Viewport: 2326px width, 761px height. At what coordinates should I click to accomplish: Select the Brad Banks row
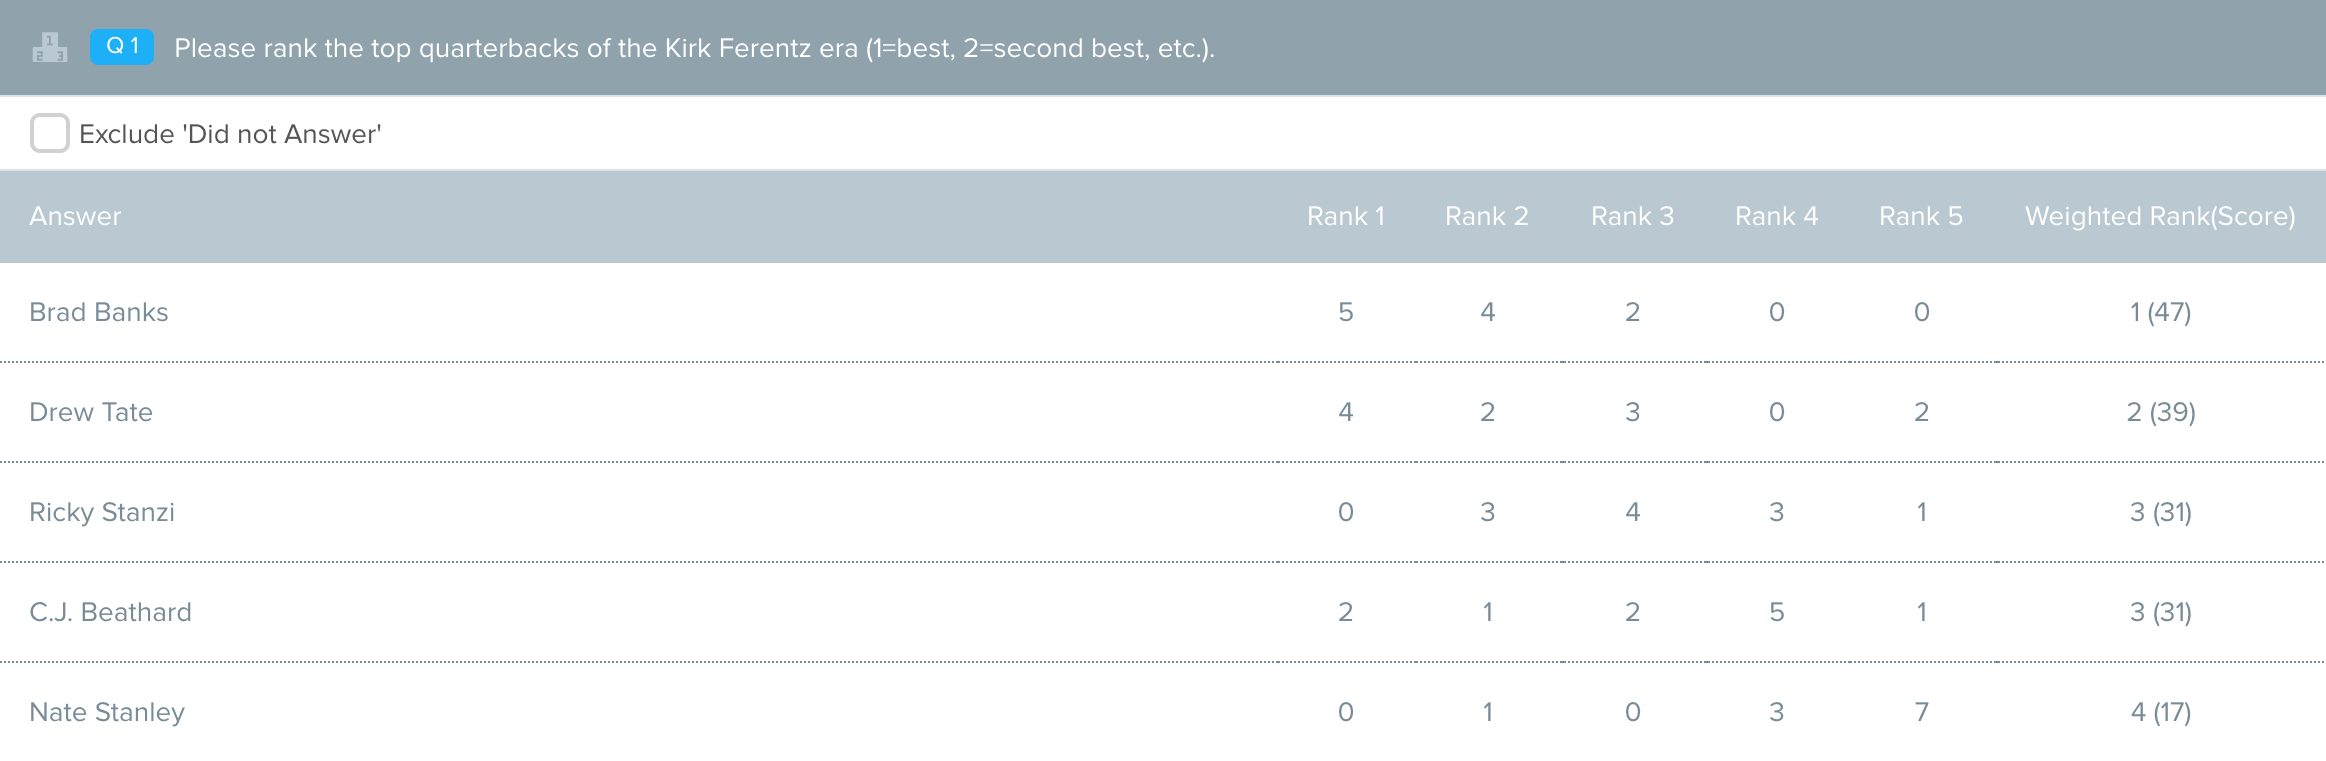point(1163,312)
